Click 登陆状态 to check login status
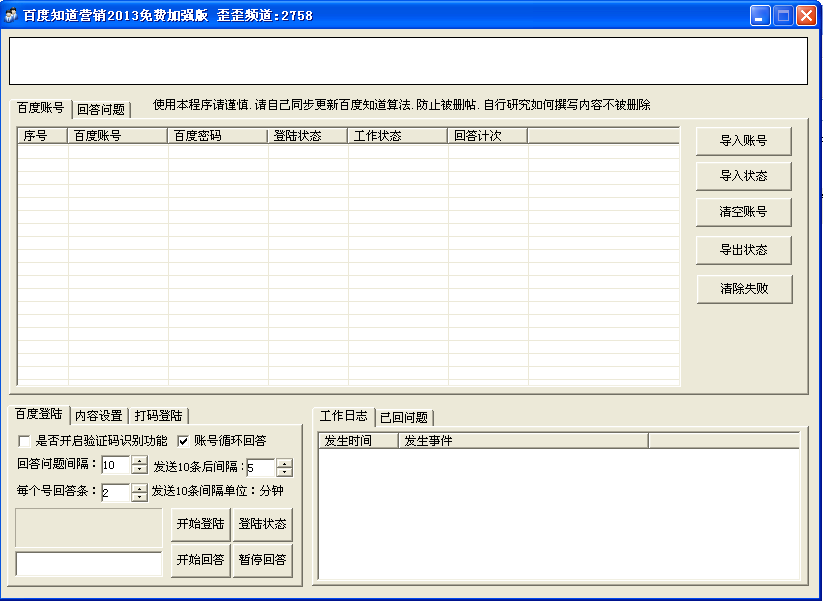This screenshot has height=601, width=823. click(264, 523)
